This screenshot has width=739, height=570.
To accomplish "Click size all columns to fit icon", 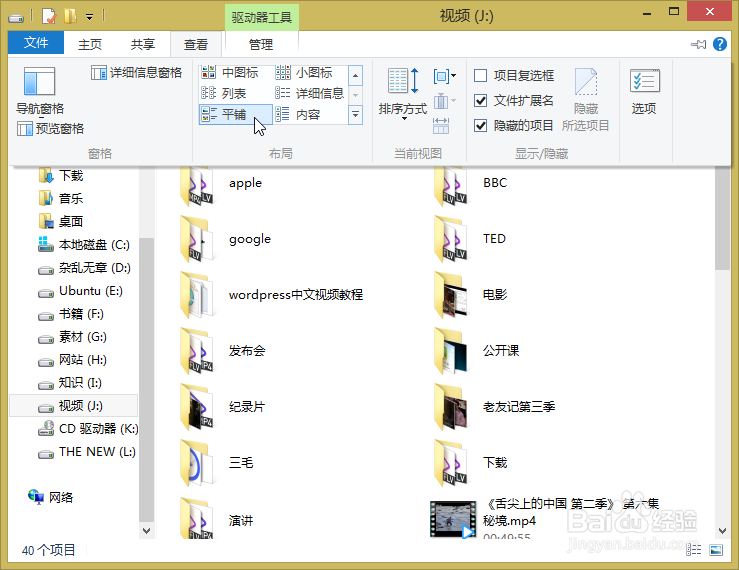I will point(441,126).
